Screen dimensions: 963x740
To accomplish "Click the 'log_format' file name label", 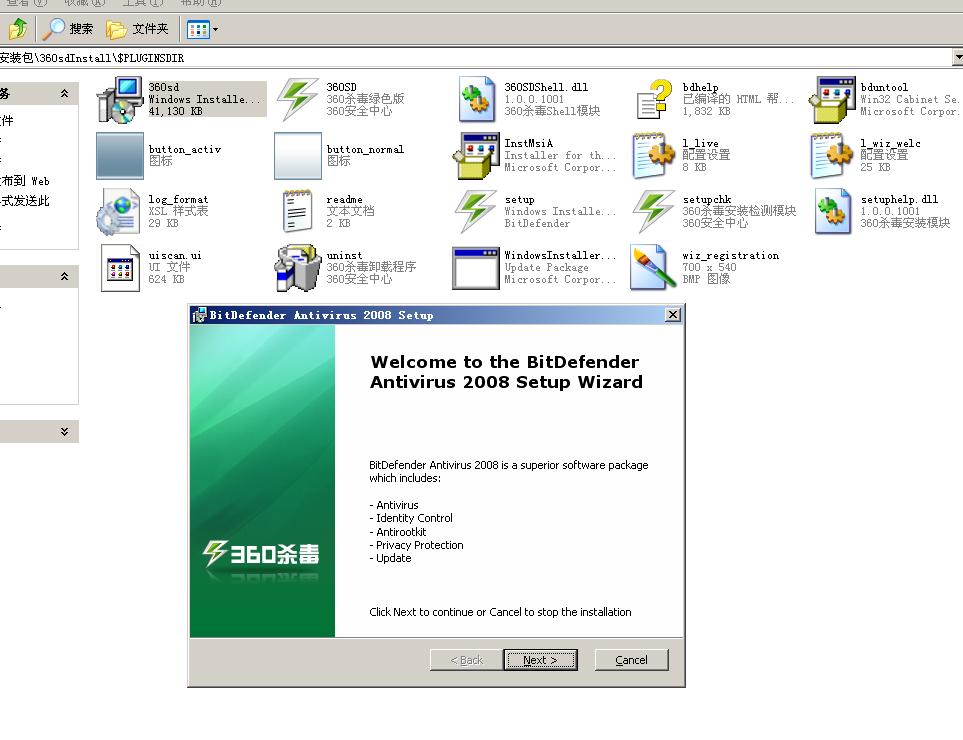I will click(178, 200).
